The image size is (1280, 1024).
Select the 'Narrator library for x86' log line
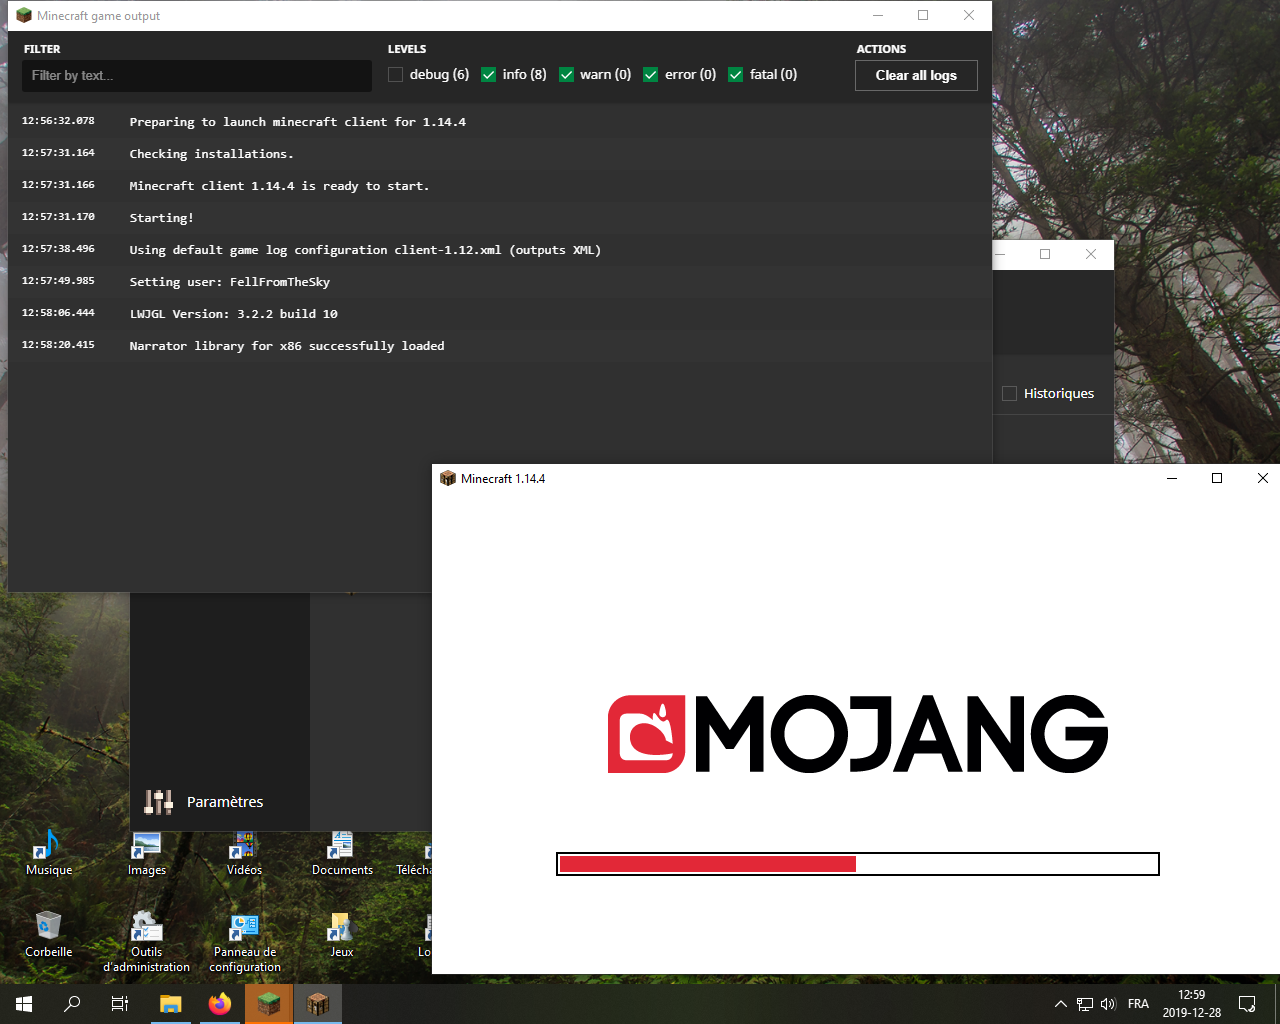pos(500,346)
